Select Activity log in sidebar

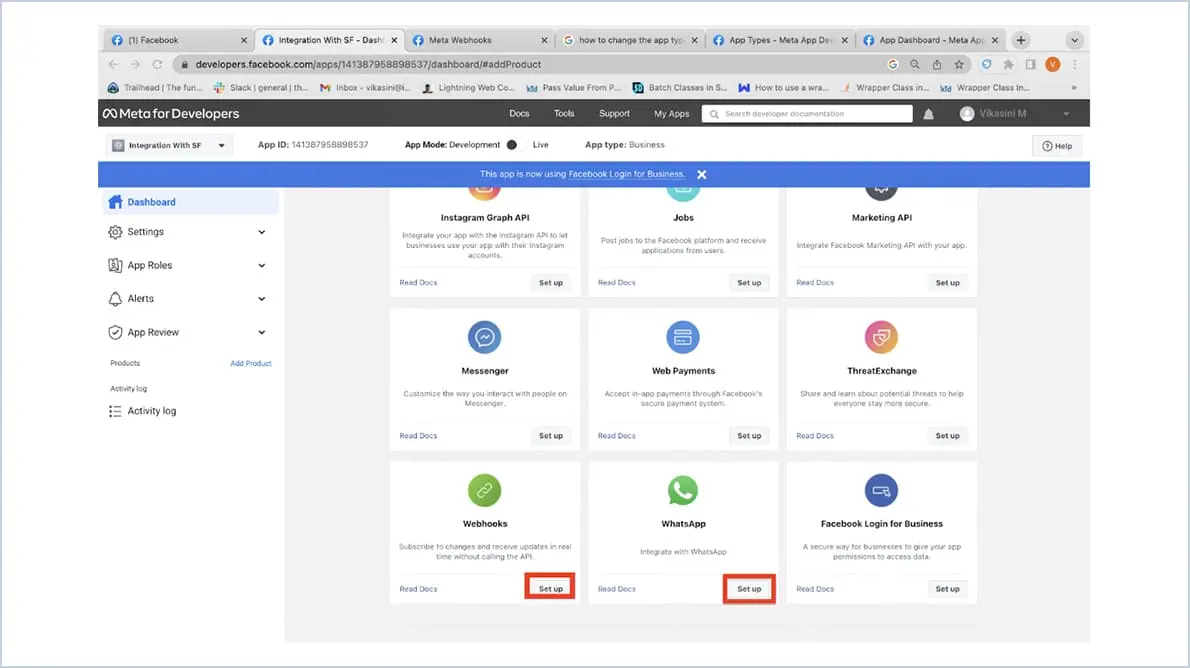pyautogui.click(x=152, y=411)
